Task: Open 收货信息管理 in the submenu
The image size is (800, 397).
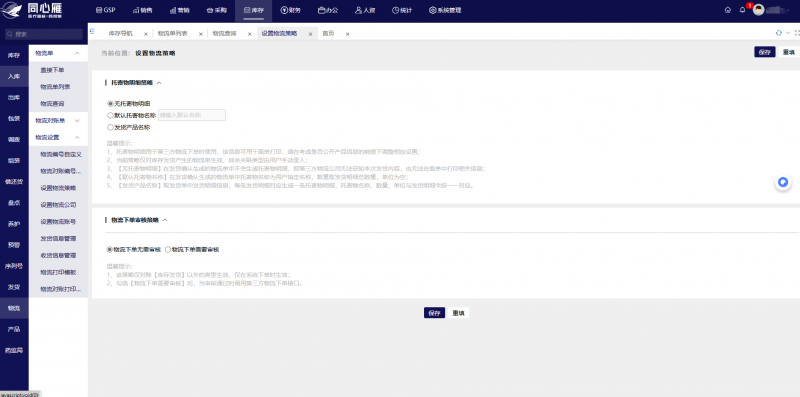Action: 59,255
